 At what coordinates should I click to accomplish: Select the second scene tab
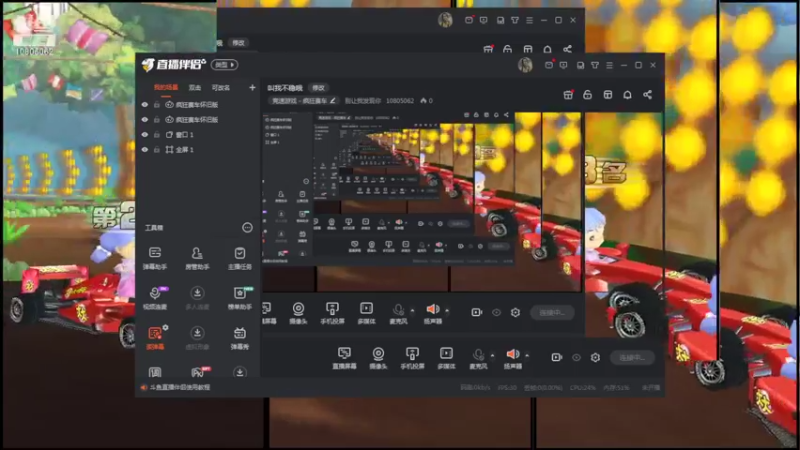pos(195,88)
